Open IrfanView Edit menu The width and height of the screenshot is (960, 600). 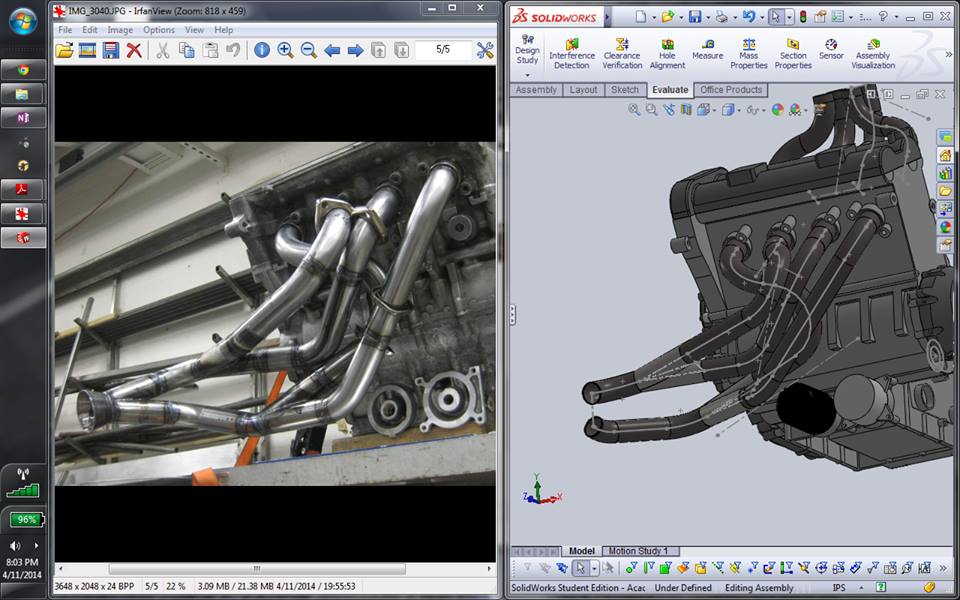[x=90, y=29]
